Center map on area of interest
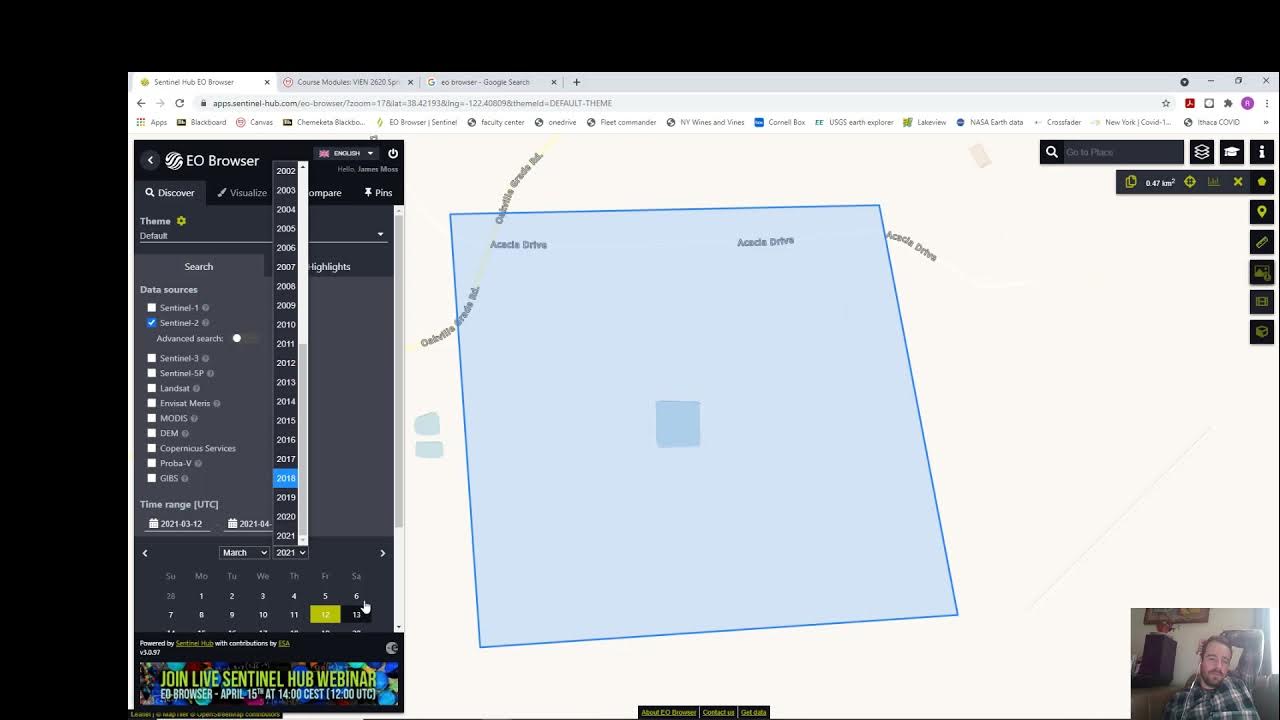Image resolution: width=1280 pixels, height=720 pixels. (x=1190, y=182)
